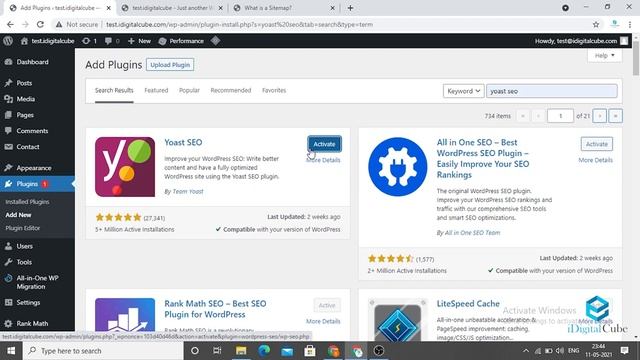Screen dimensions: 640x360
Task: Open Settings in sidebar
Action: 28,302
